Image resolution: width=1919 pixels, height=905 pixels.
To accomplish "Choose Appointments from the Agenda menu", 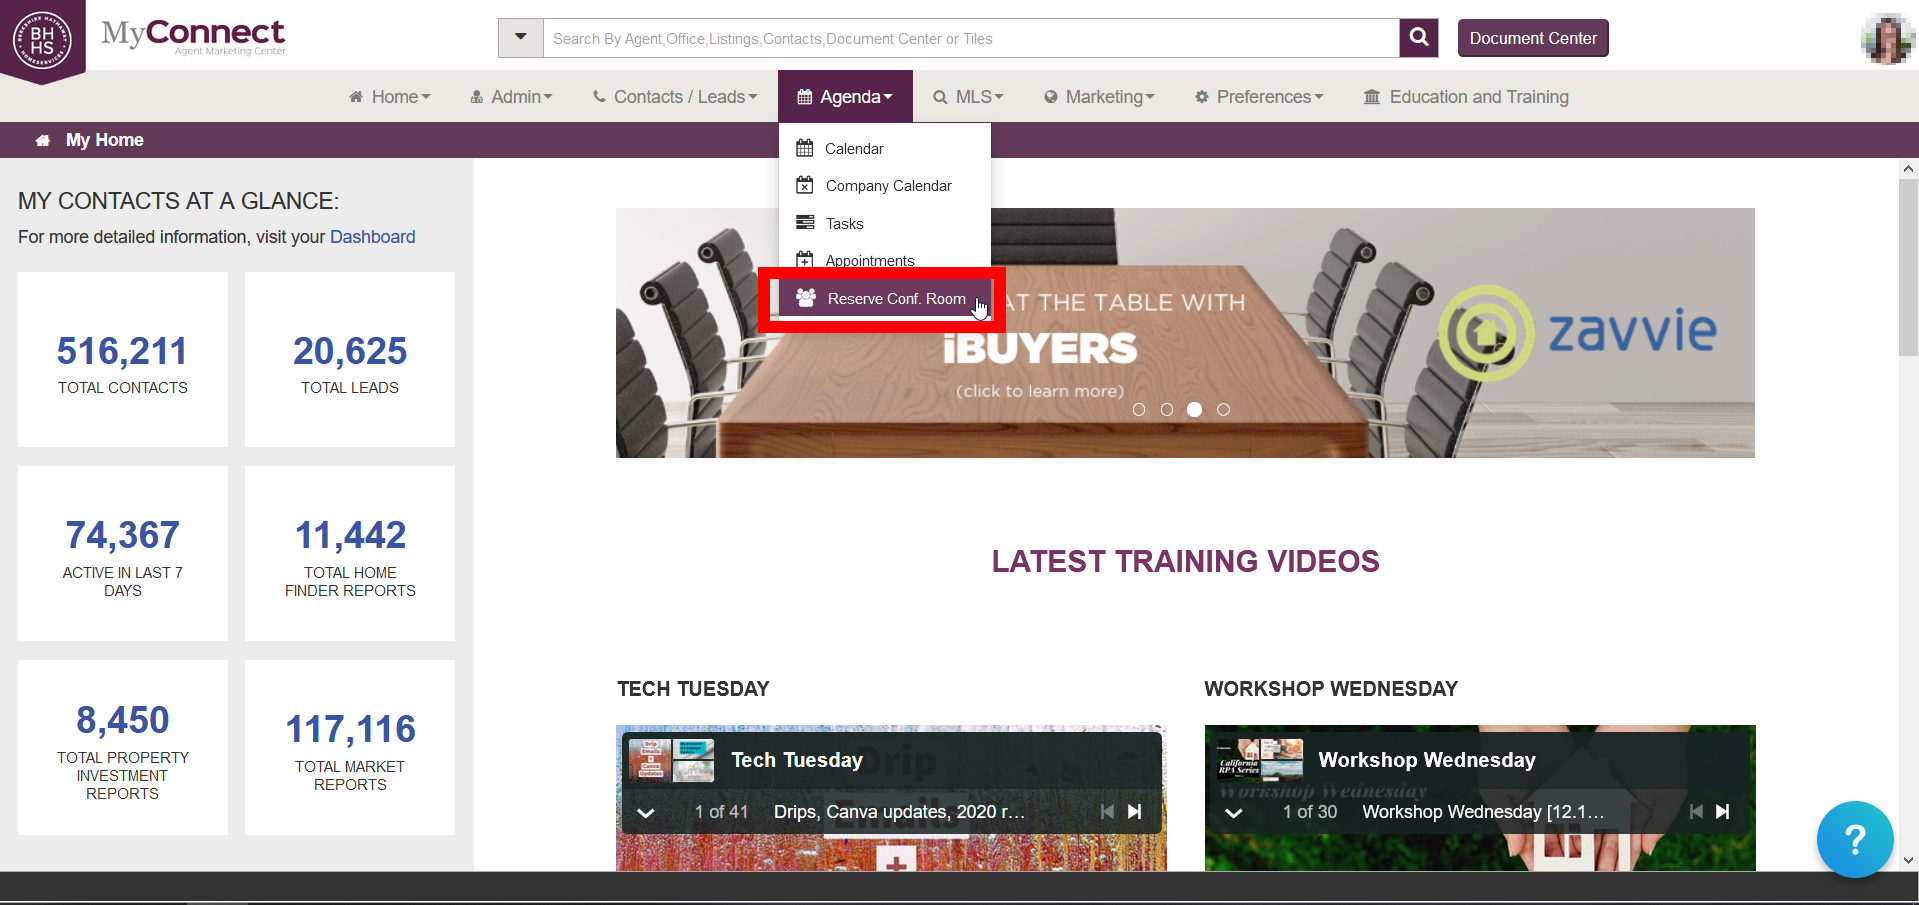I will pos(885,260).
